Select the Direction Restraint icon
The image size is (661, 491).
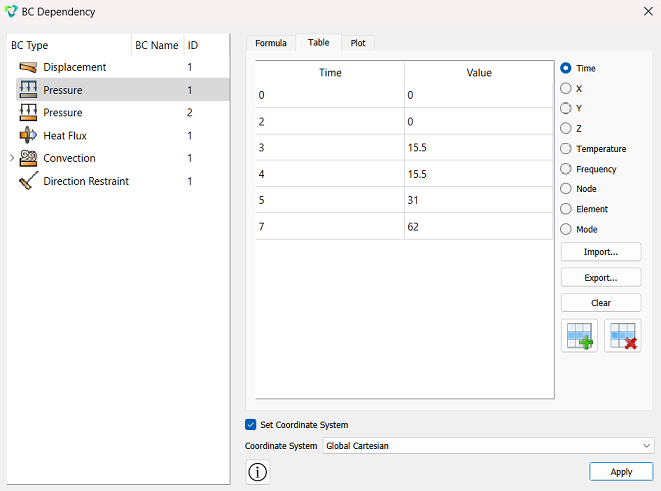(x=28, y=181)
